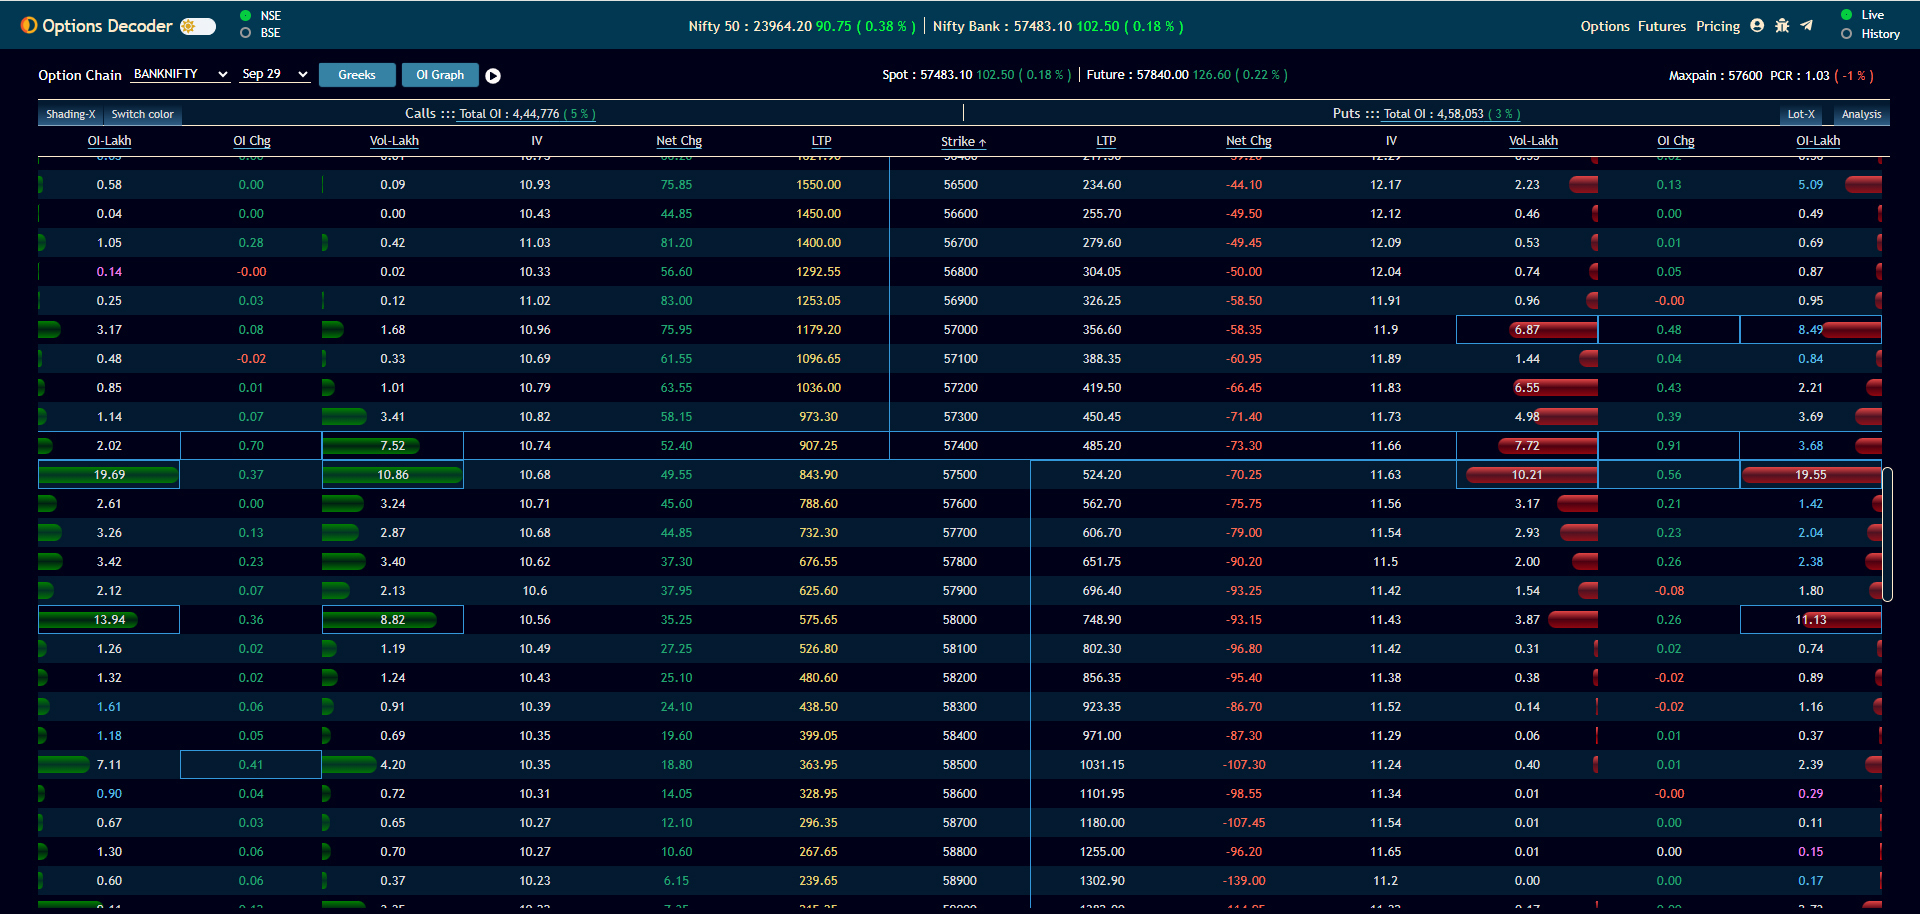1920x914 pixels.
Task: Click the call OI Chg 0.41 cell
Action: pos(251,765)
